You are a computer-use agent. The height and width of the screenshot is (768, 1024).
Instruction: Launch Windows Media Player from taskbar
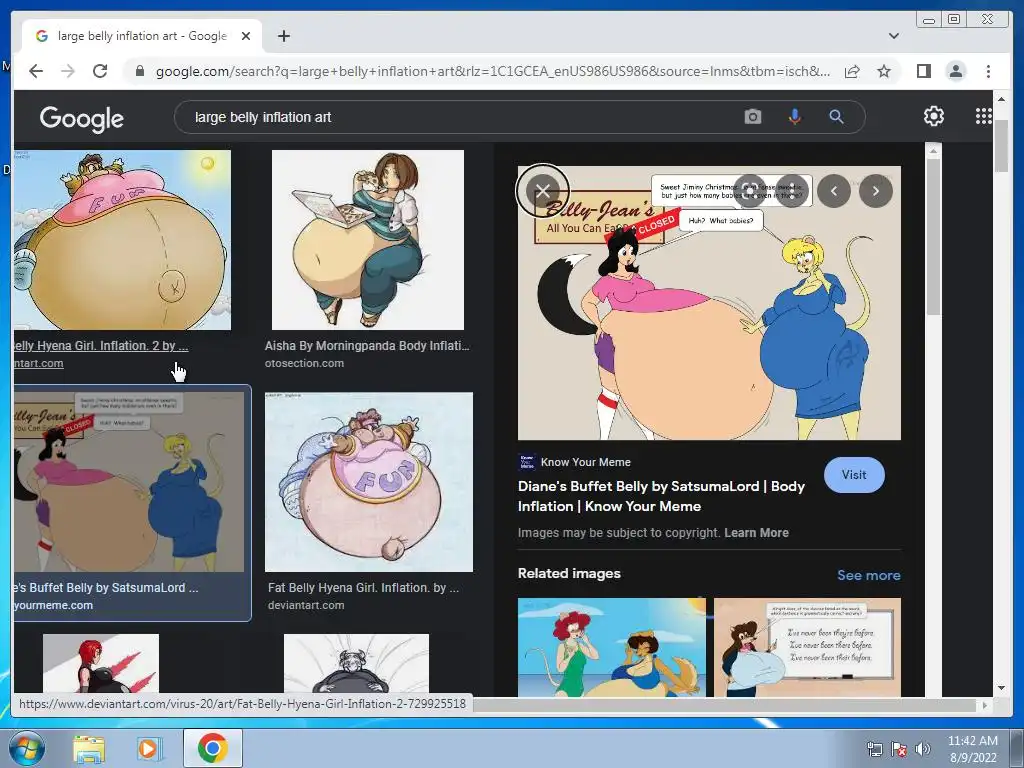(150, 748)
